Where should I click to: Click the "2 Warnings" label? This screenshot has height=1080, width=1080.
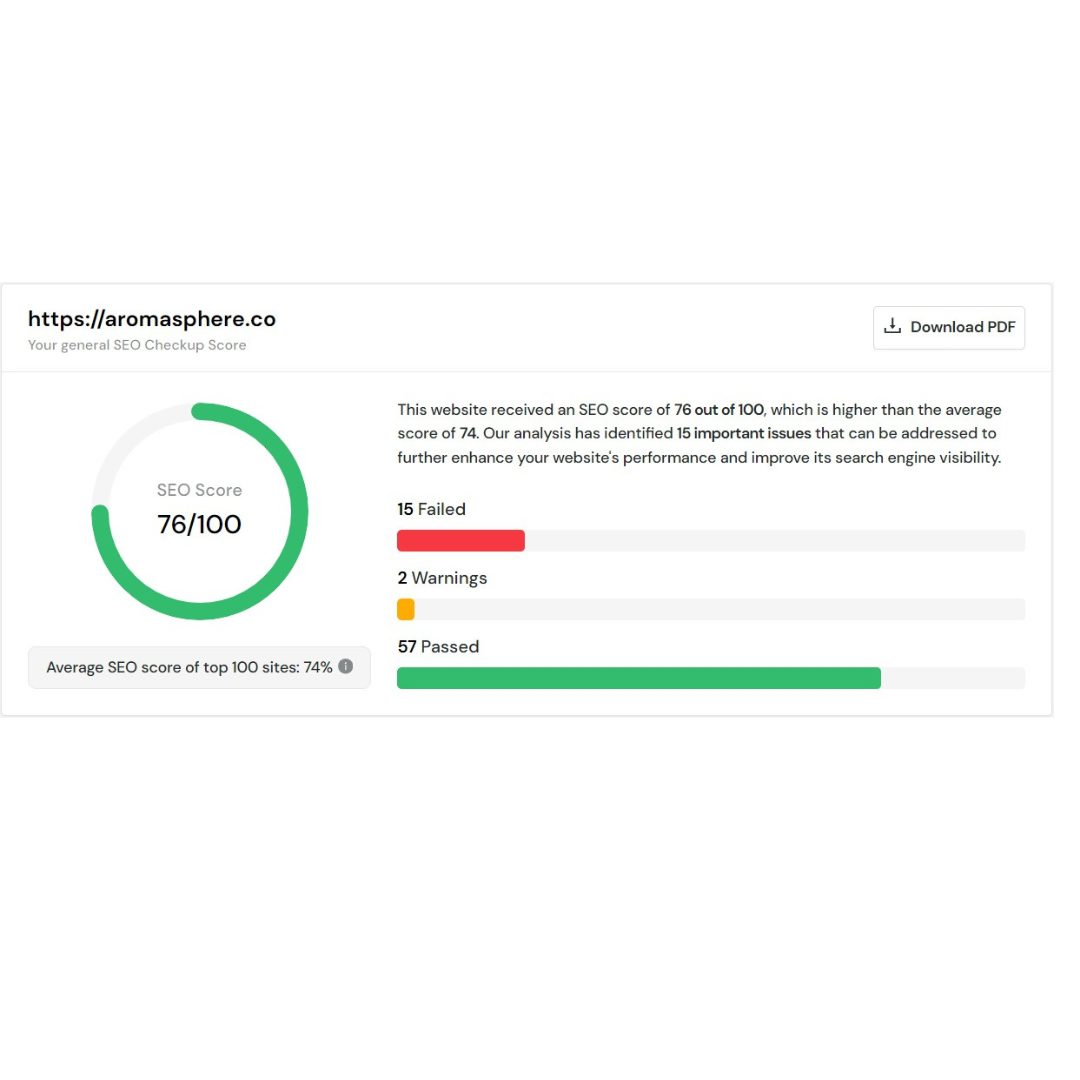(x=442, y=578)
